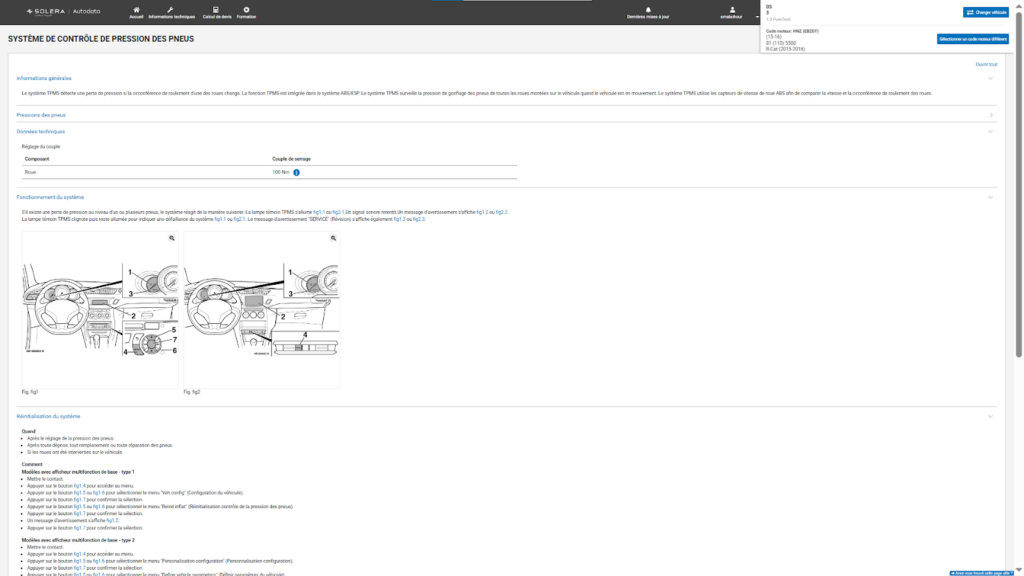Click Changer véhicule button
Image resolution: width=1024 pixels, height=576 pixels.
click(985, 12)
